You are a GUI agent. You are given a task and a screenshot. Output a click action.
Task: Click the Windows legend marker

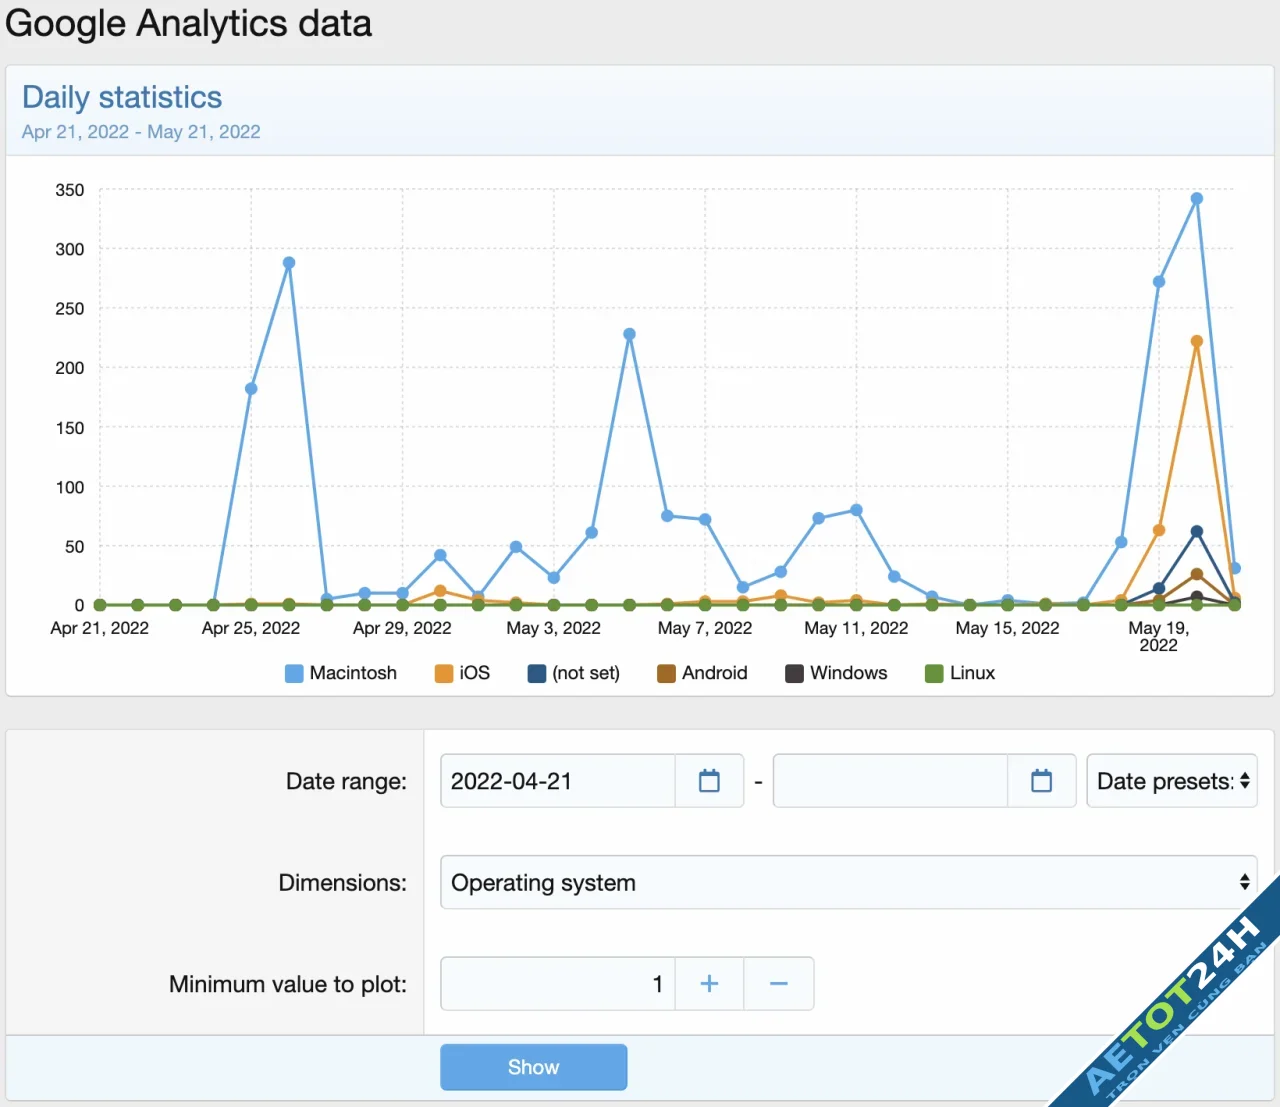point(791,673)
